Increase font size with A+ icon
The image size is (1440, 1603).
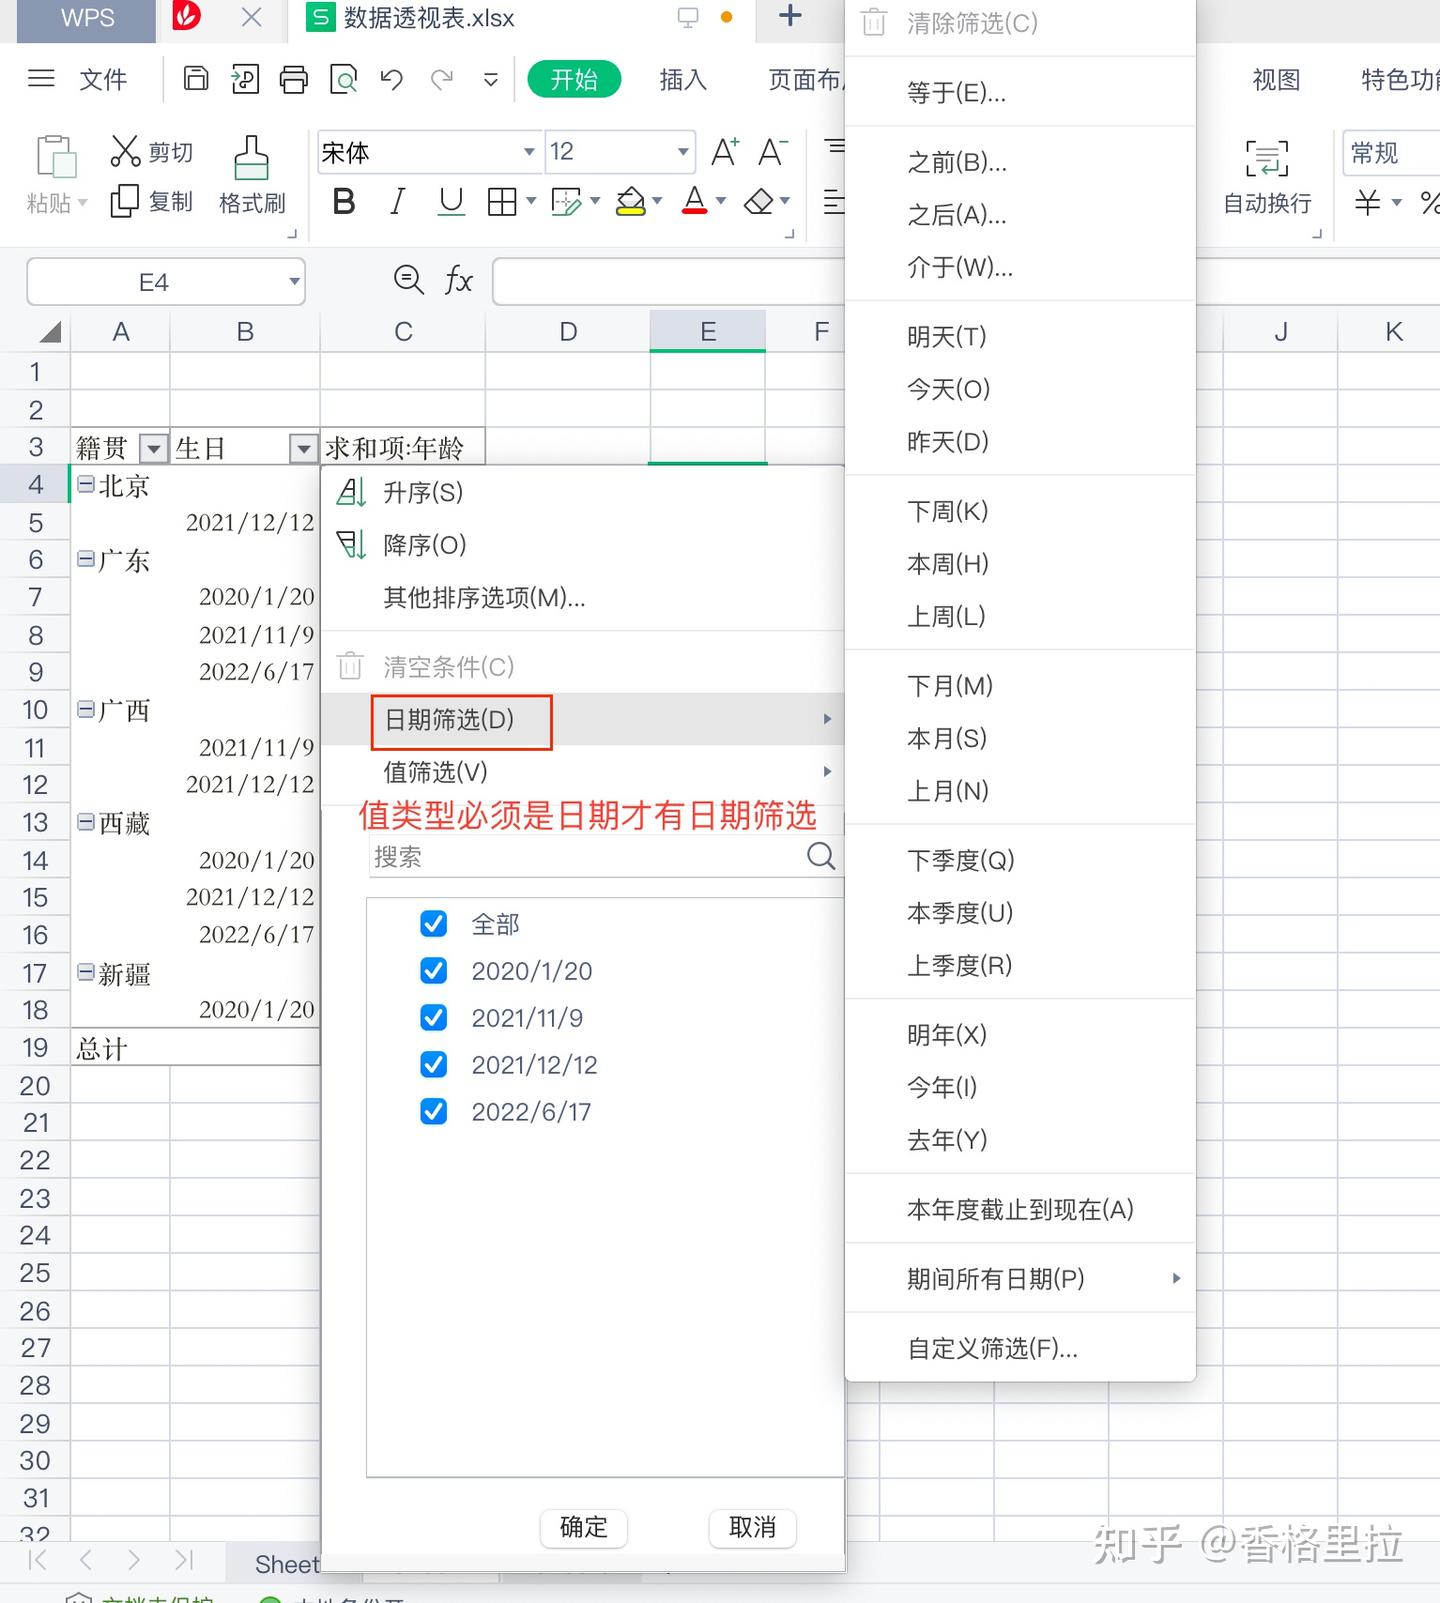pyautogui.click(x=725, y=152)
